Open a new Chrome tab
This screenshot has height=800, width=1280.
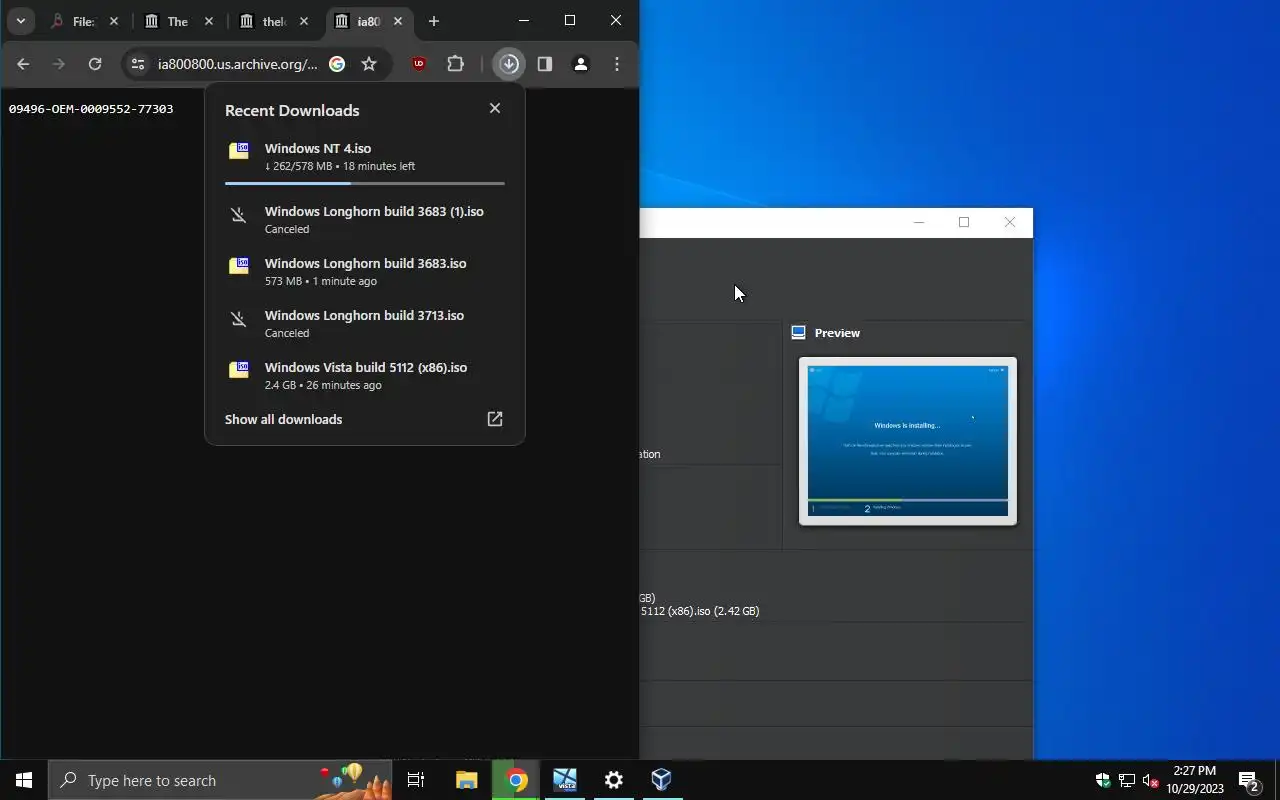(x=433, y=21)
